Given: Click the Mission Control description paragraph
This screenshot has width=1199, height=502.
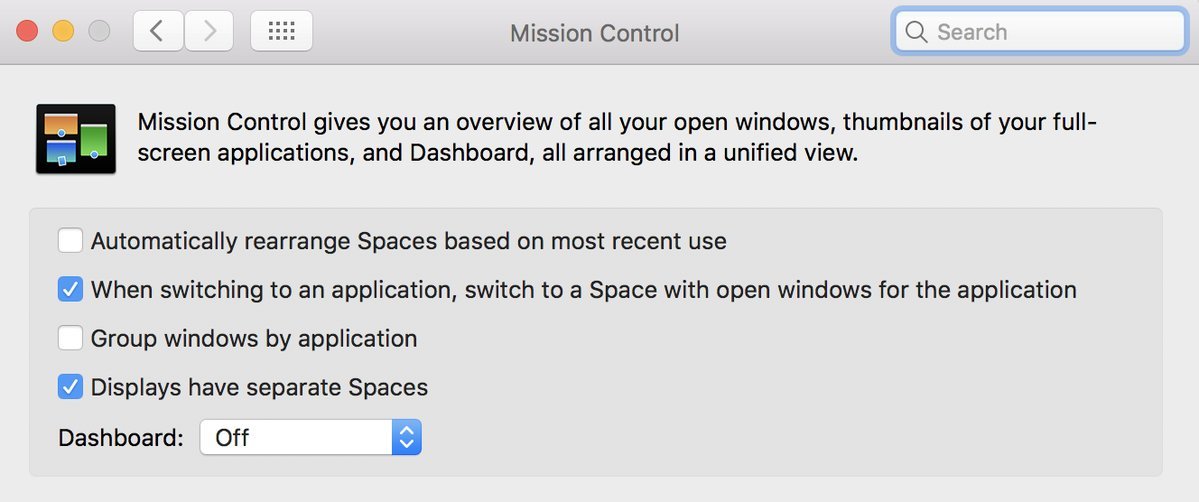Looking at the screenshot, I should [x=617, y=139].
